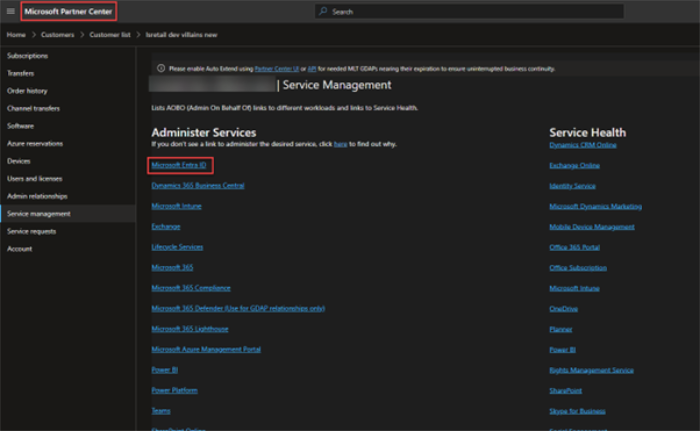Screen dimensions: 700x431
Task: Open Service requests in the sidebar
Action: click(x=31, y=231)
